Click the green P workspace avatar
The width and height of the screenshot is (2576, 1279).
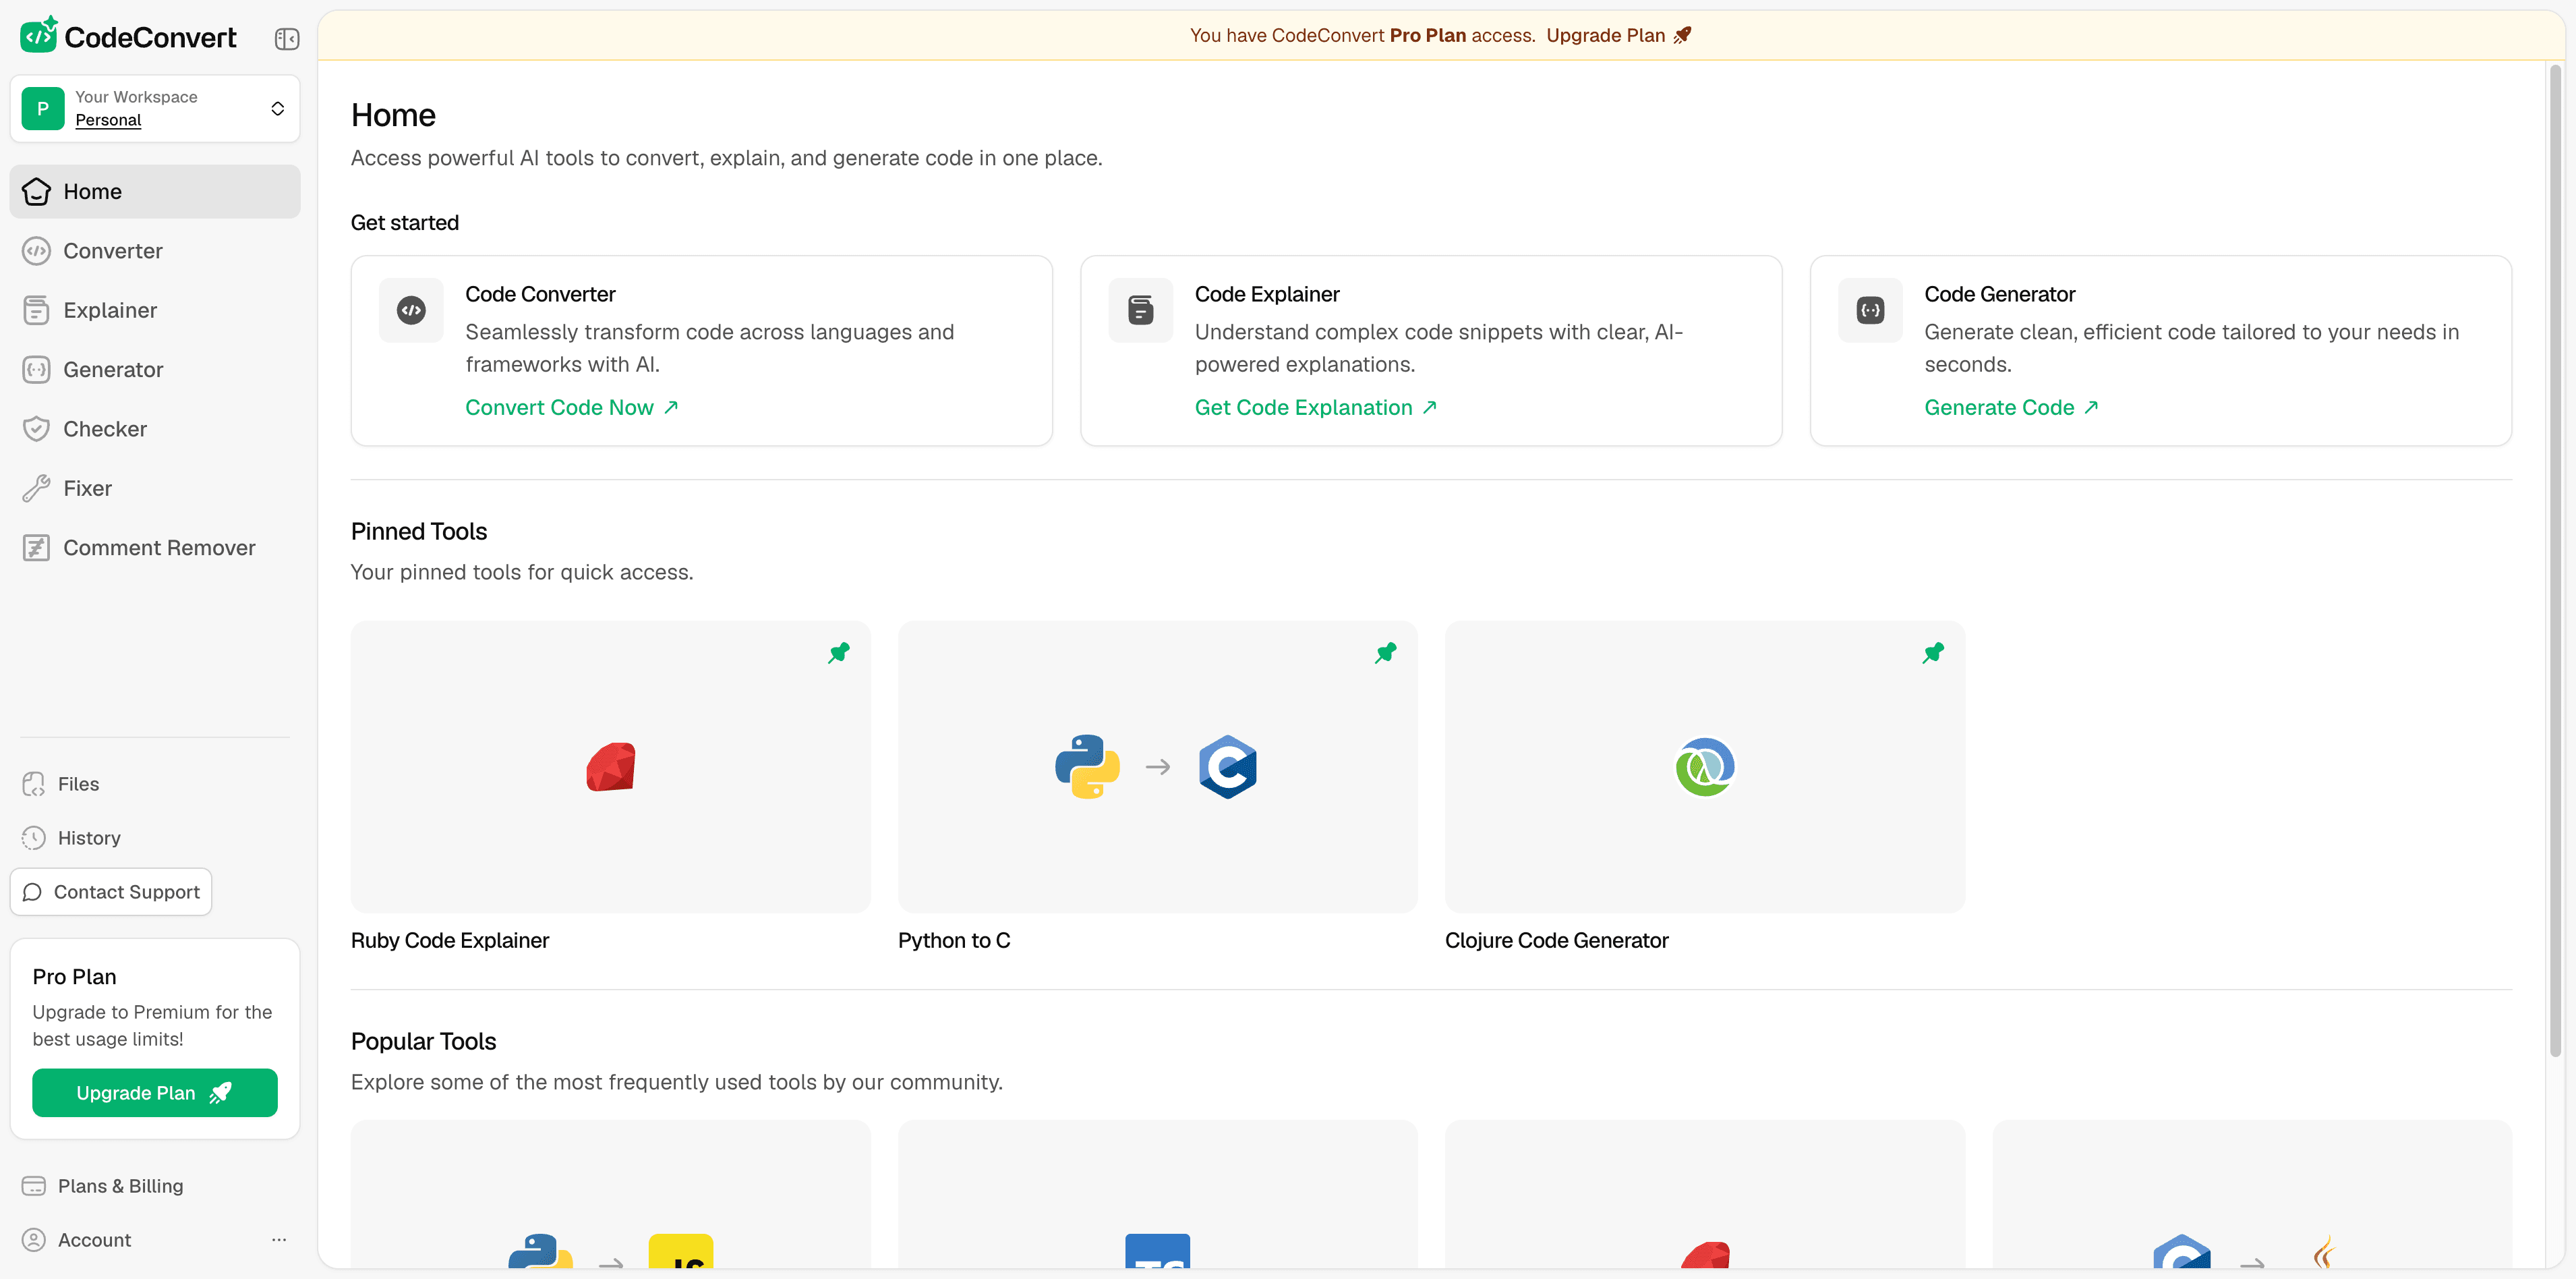pyautogui.click(x=43, y=108)
